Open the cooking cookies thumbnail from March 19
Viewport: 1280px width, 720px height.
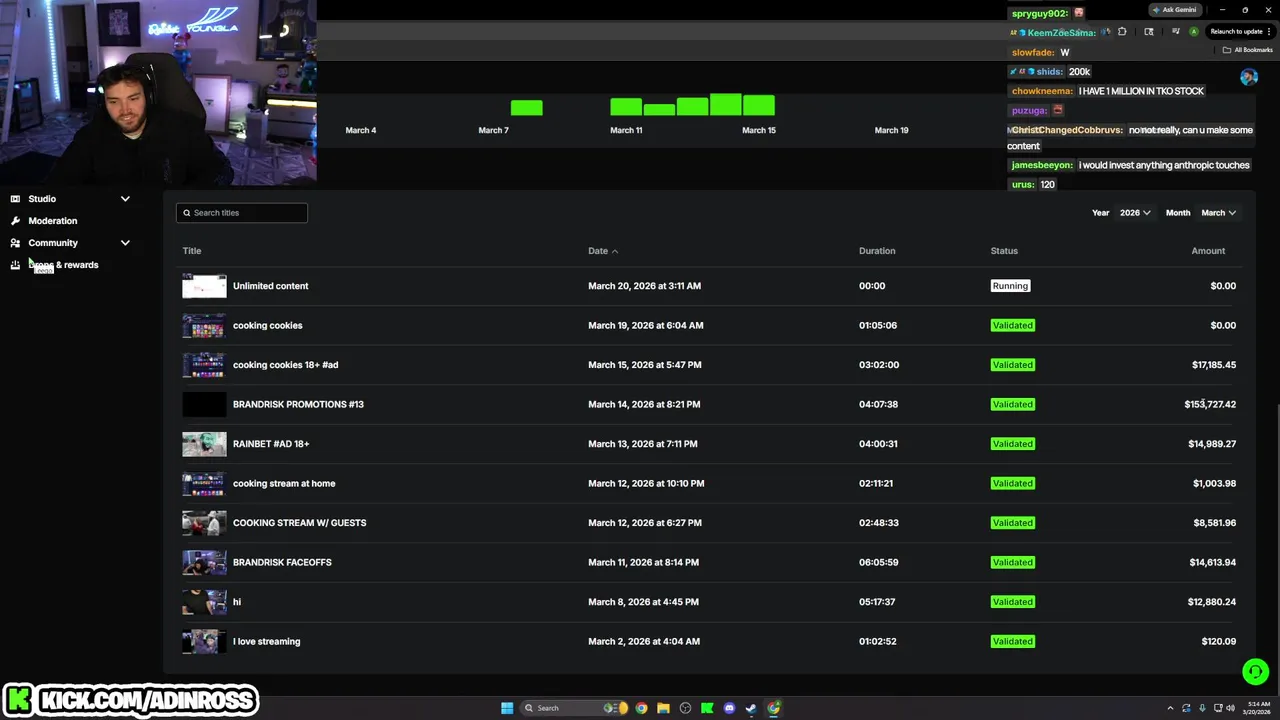point(204,325)
